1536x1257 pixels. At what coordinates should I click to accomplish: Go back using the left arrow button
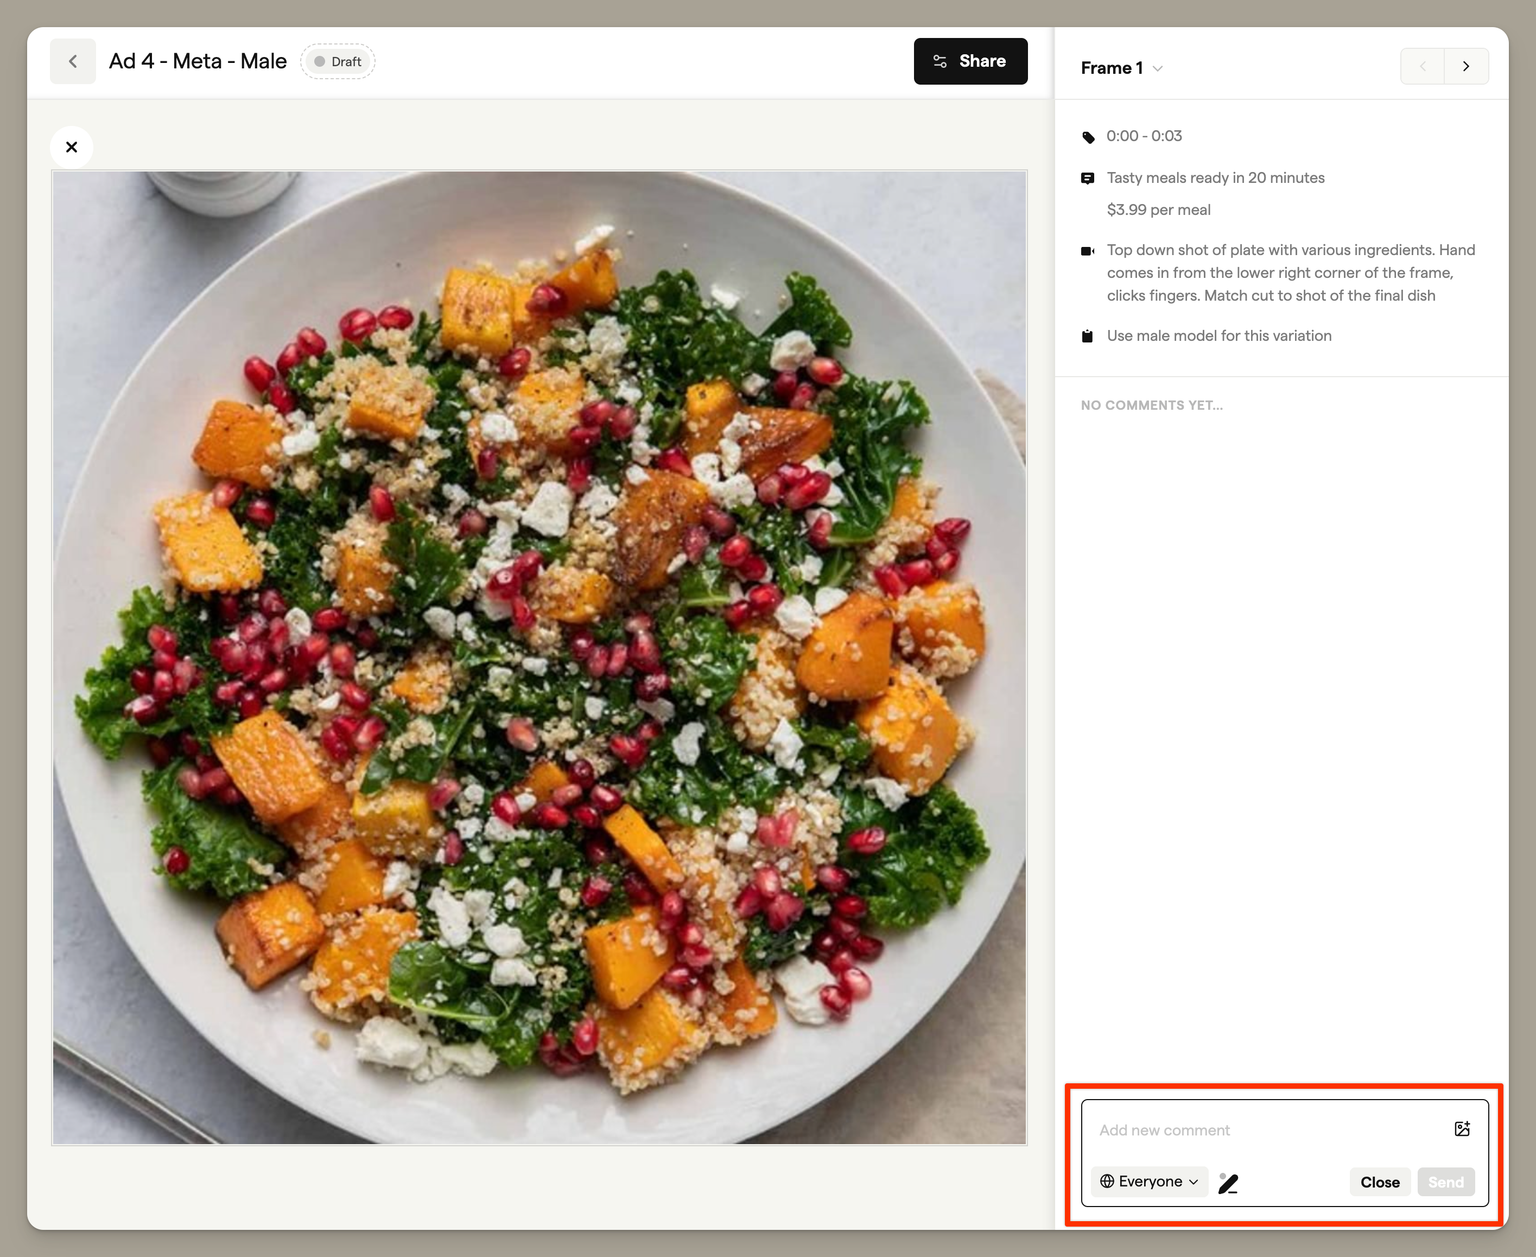click(x=73, y=62)
